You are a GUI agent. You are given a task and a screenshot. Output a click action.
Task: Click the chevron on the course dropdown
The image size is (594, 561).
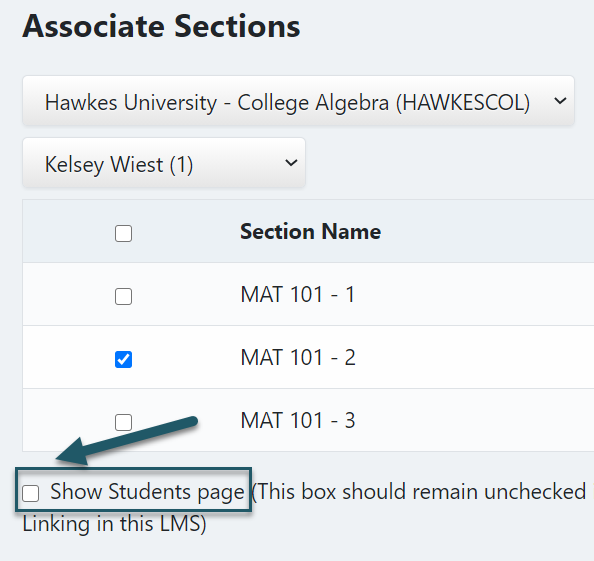coord(560,101)
